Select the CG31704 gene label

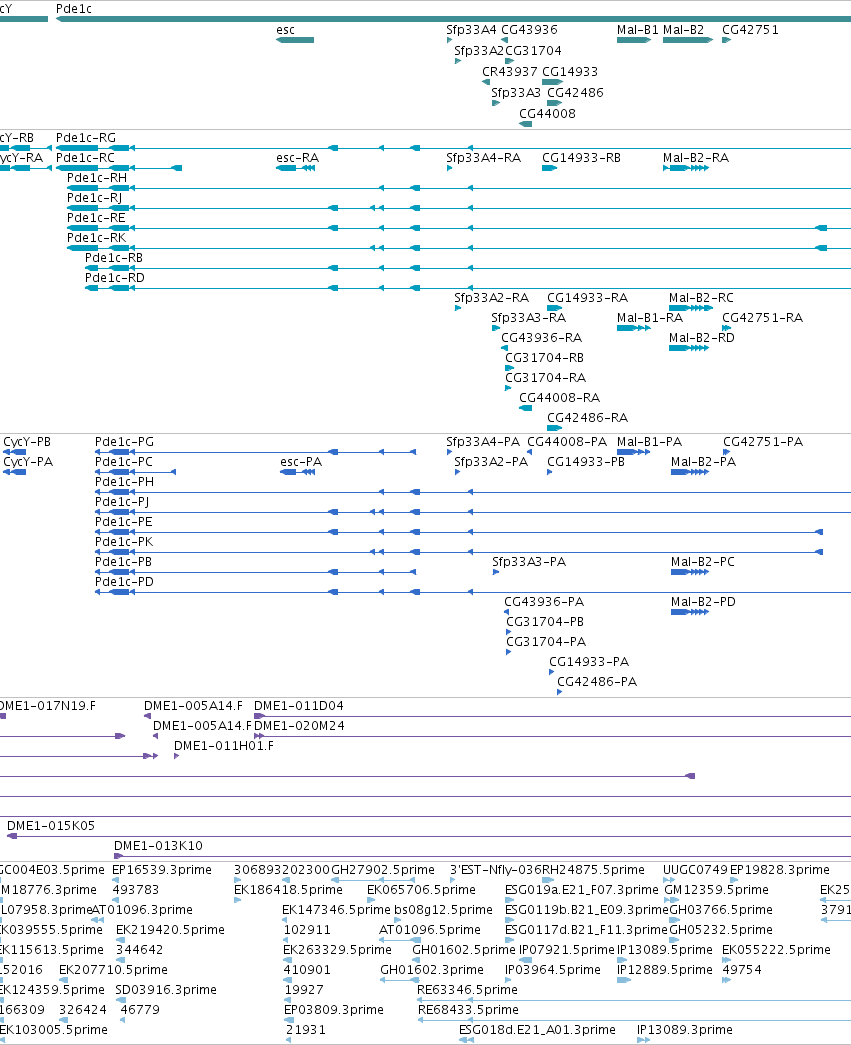(533, 51)
